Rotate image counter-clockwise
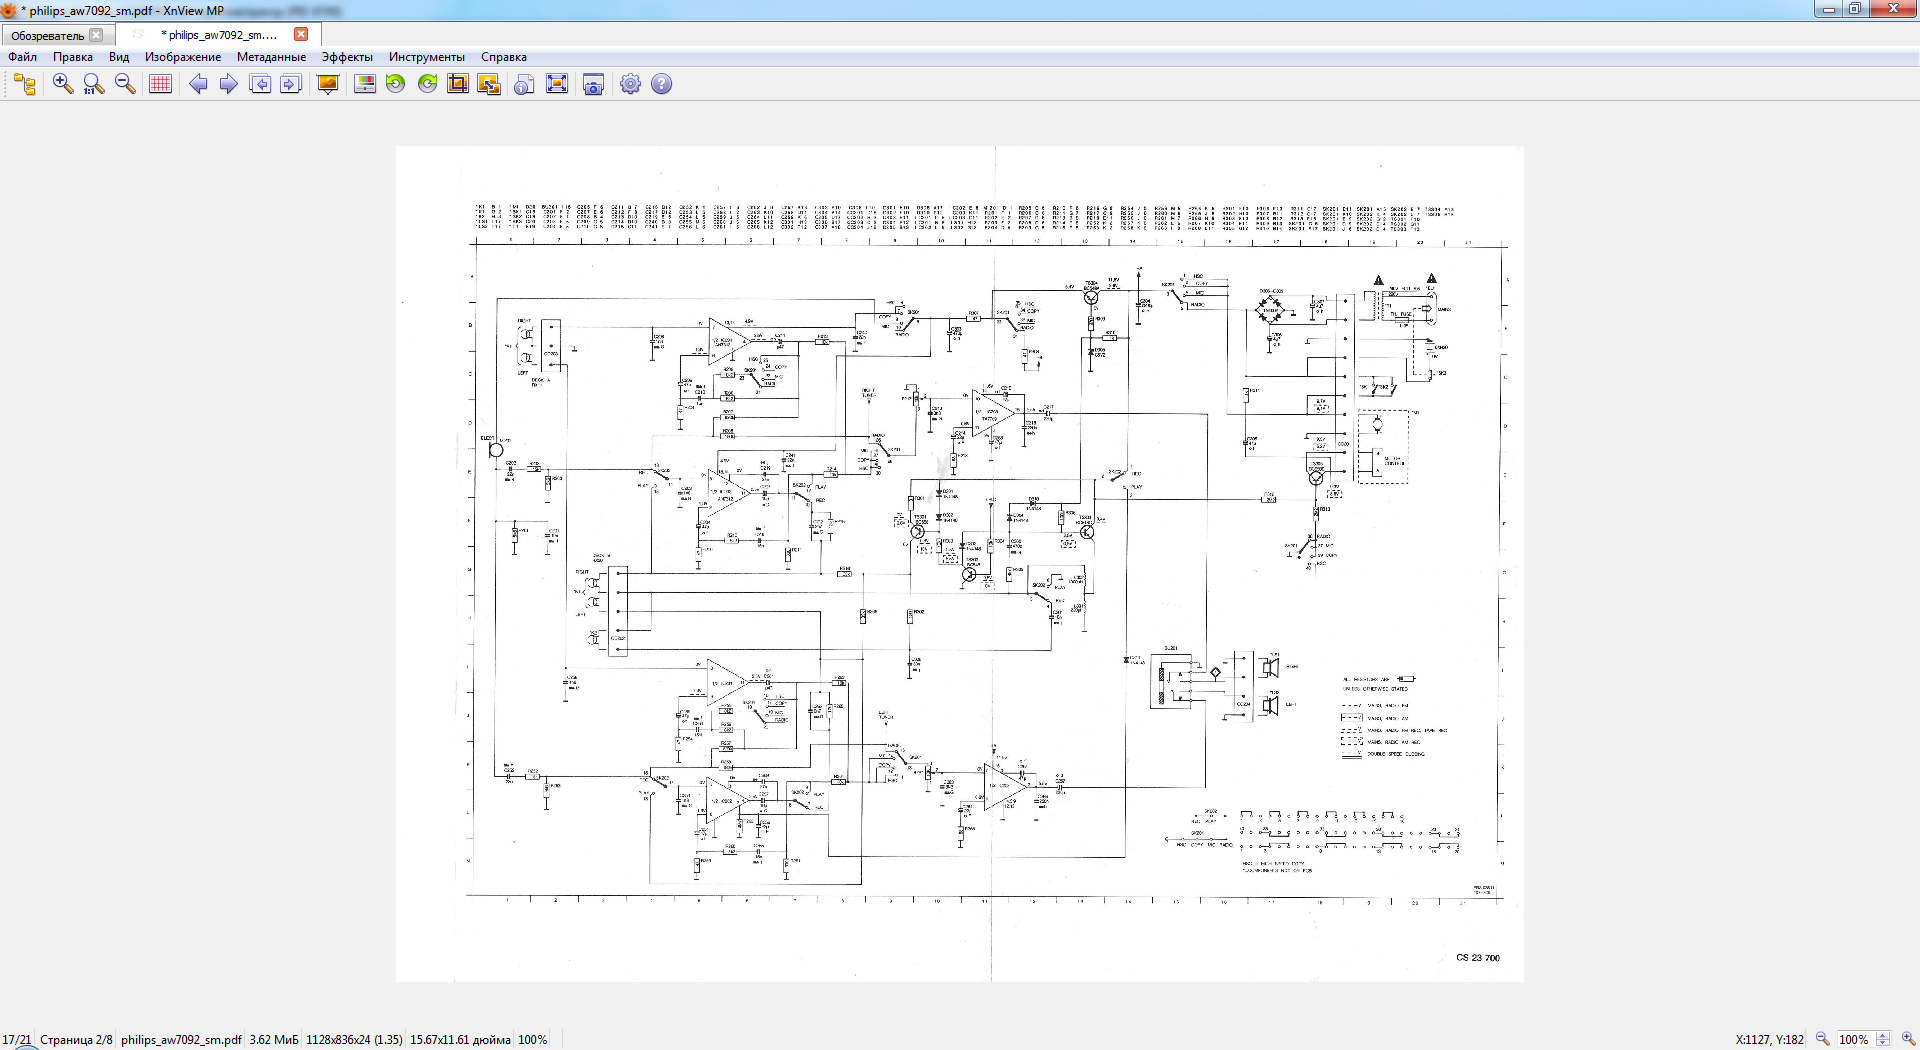Viewport: 1920px width, 1050px height. coord(396,84)
